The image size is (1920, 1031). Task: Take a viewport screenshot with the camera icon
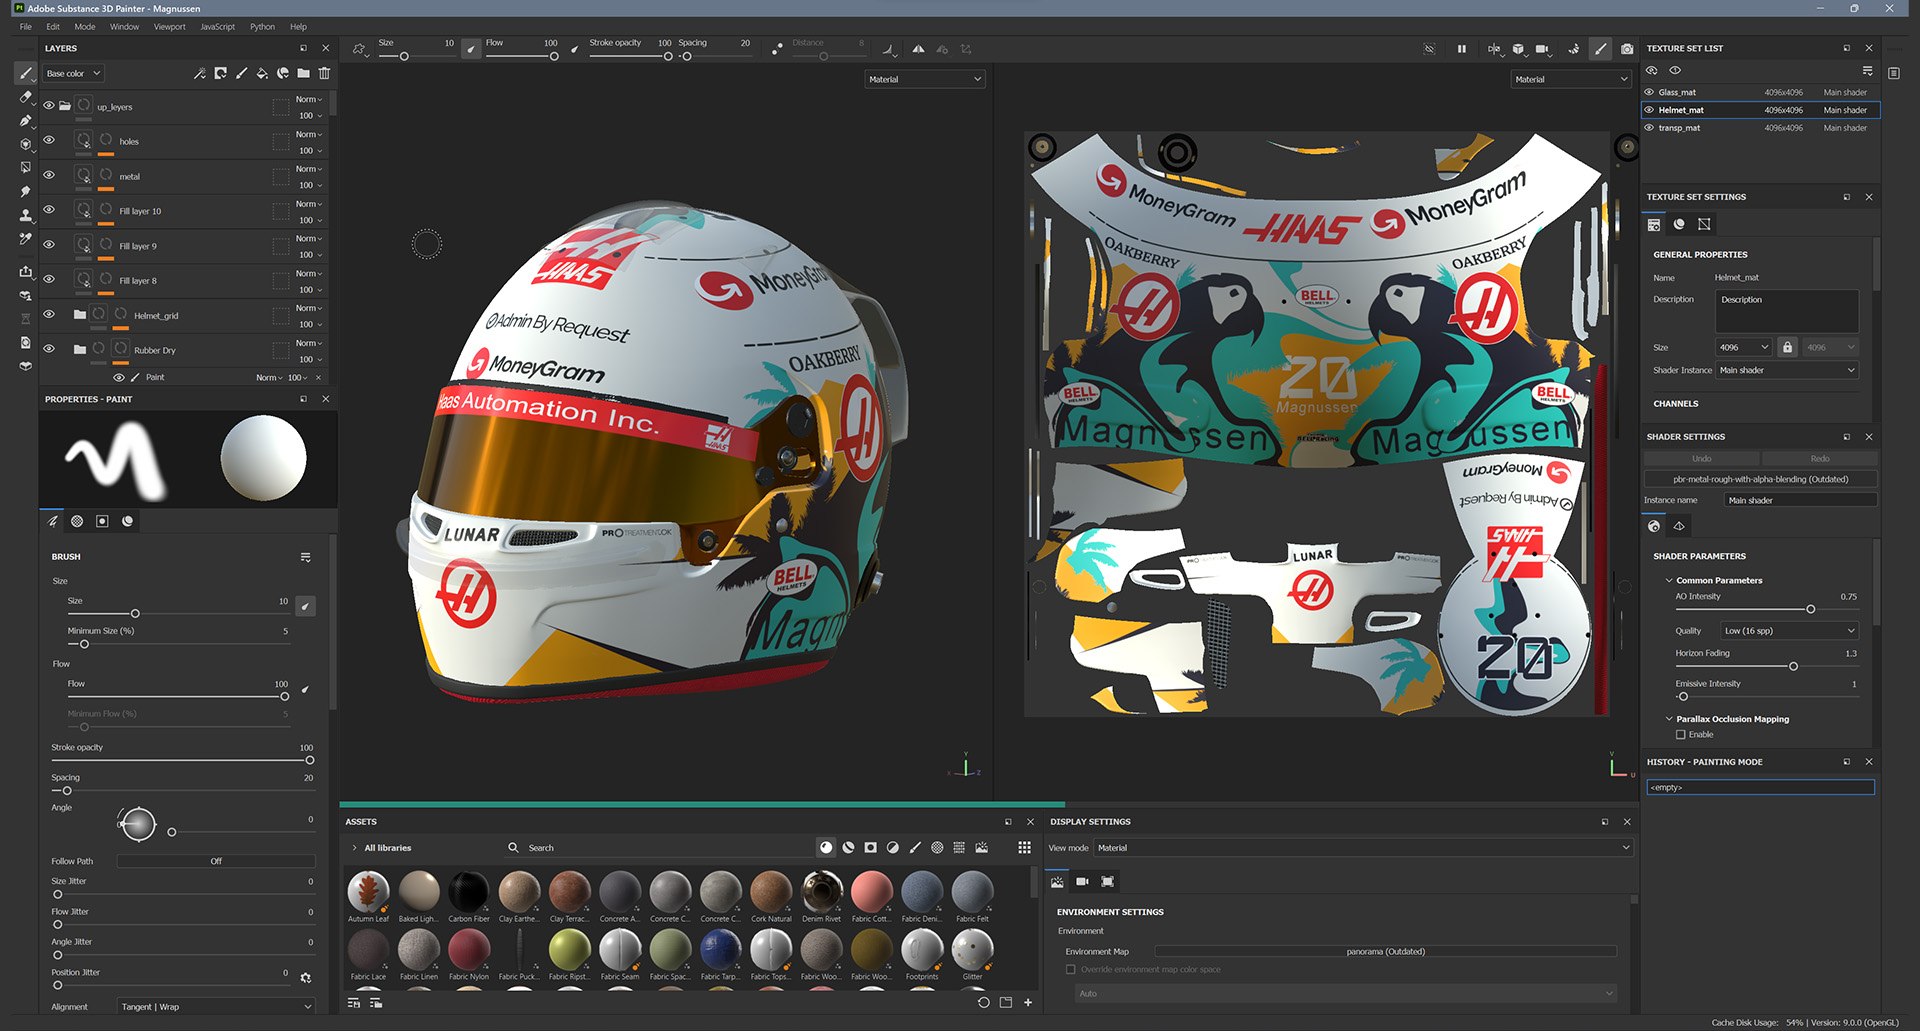click(1627, 48)
